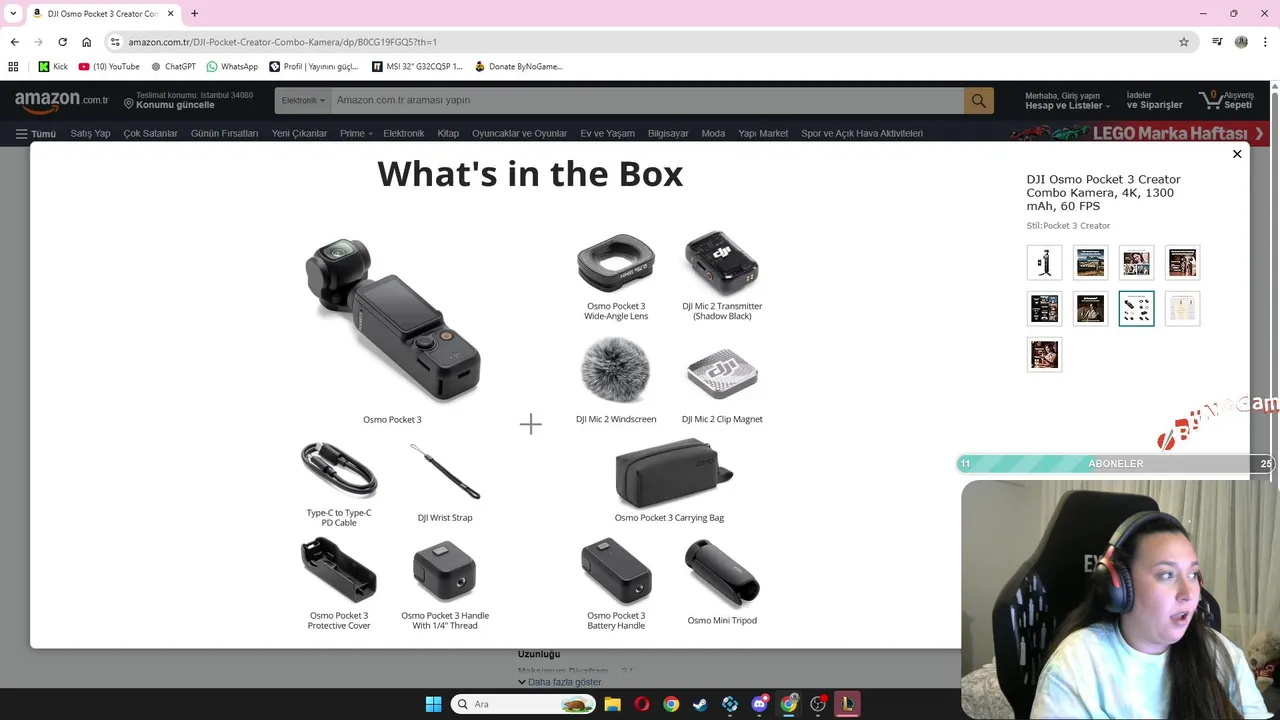Screen dimensions: 1280x720
Task: Open the WhatsApp bookmark
Action: [x=232, y=67]
